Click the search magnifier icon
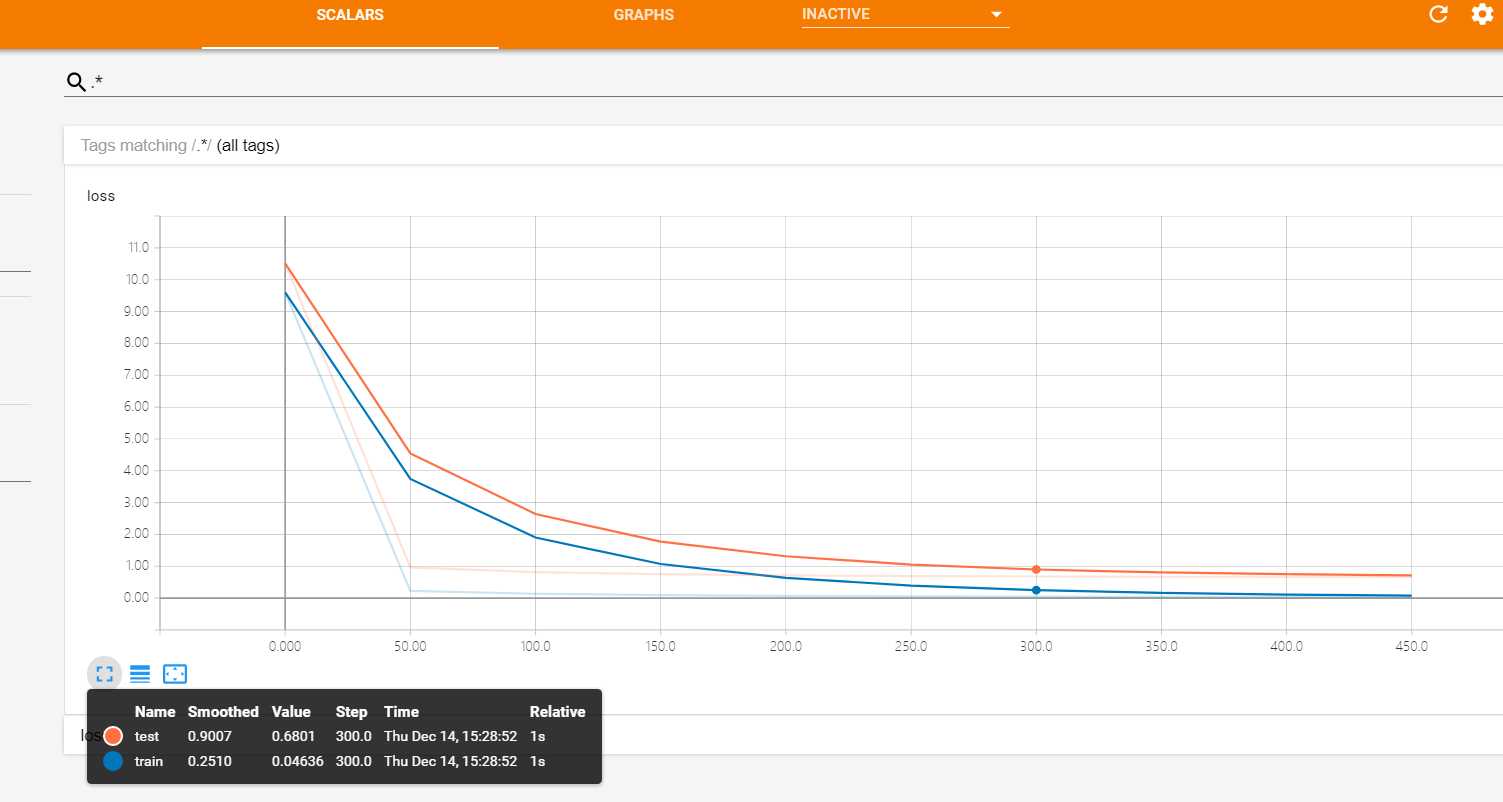Image resolution: width=1503 pixels, height=802 pixels. pos(76,81)
